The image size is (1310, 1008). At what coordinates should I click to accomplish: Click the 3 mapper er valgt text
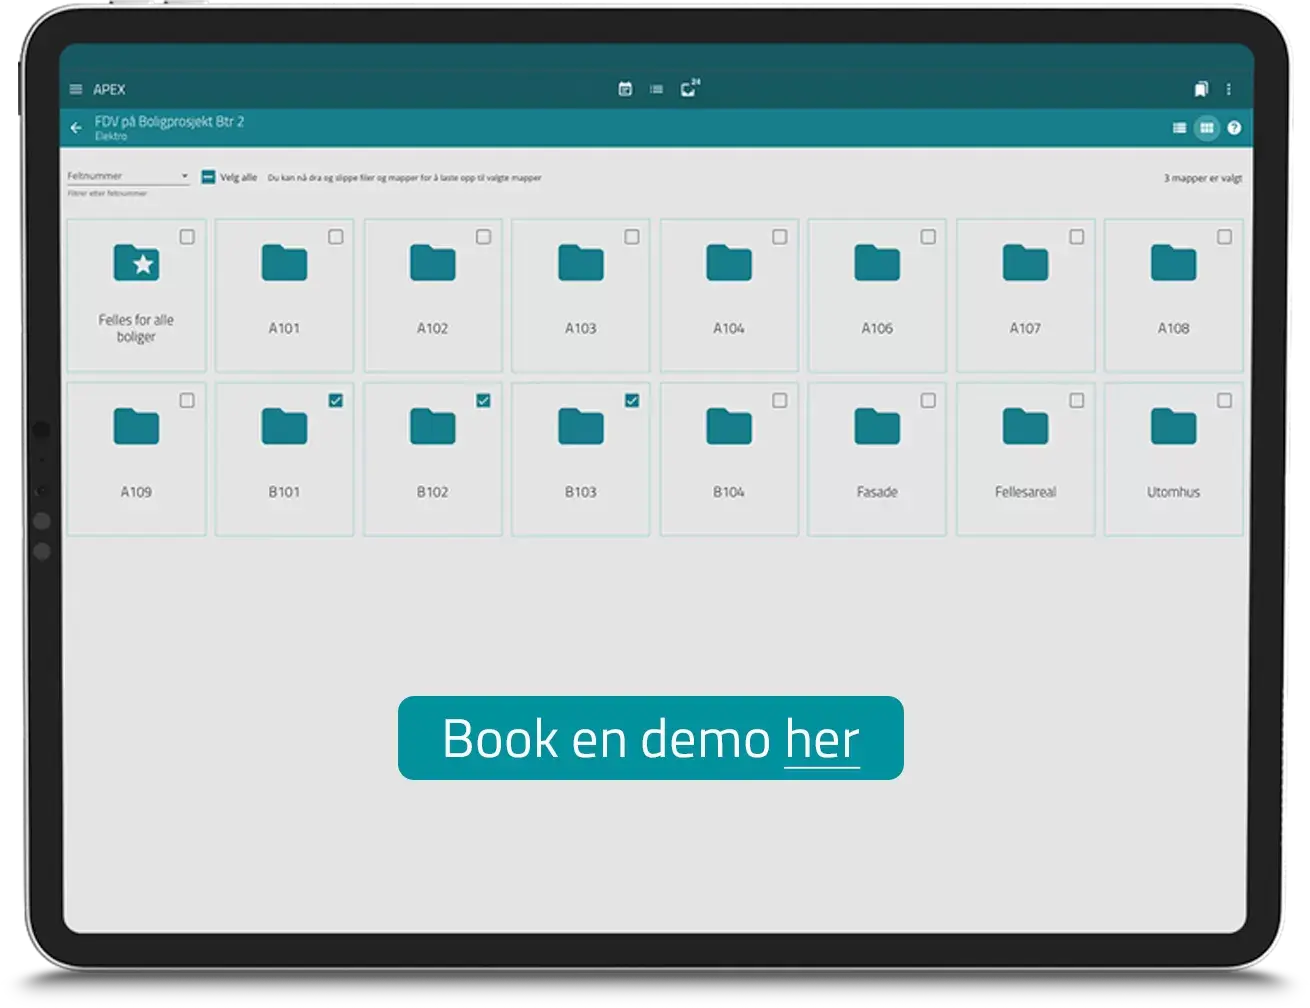click(x=1203, y=178)
